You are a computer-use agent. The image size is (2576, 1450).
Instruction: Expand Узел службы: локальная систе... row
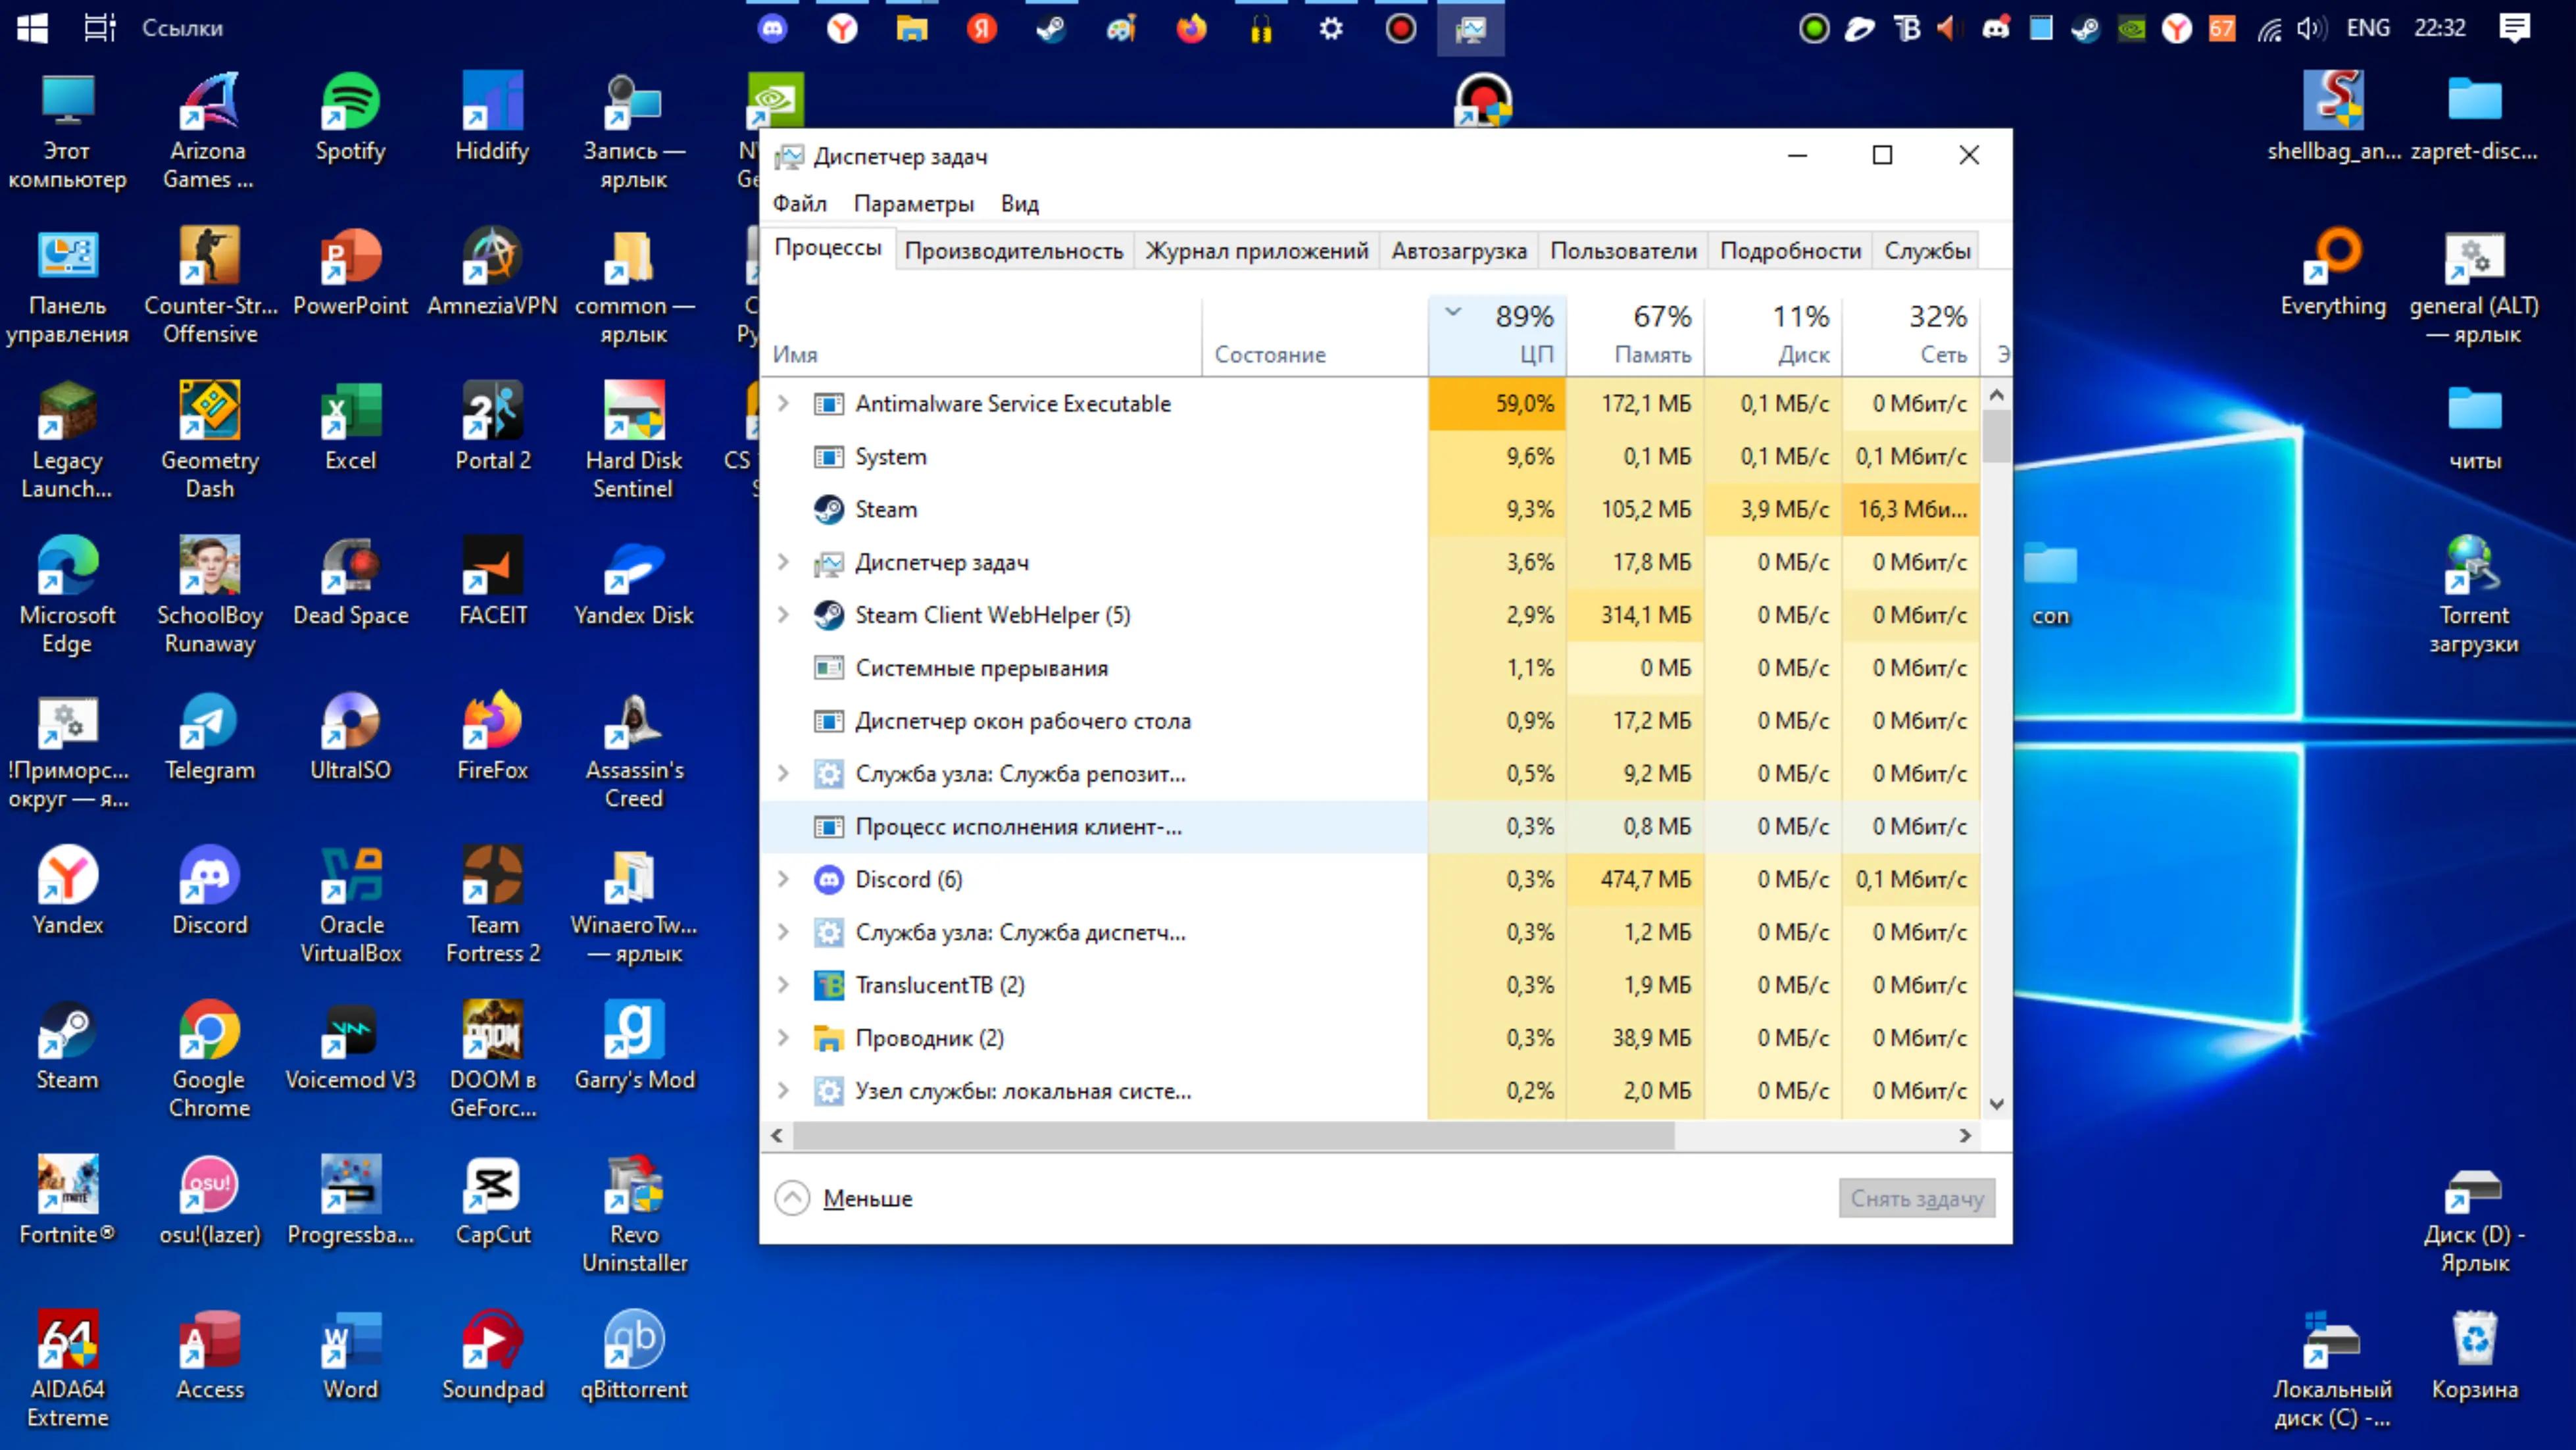tap(784, 1090)
